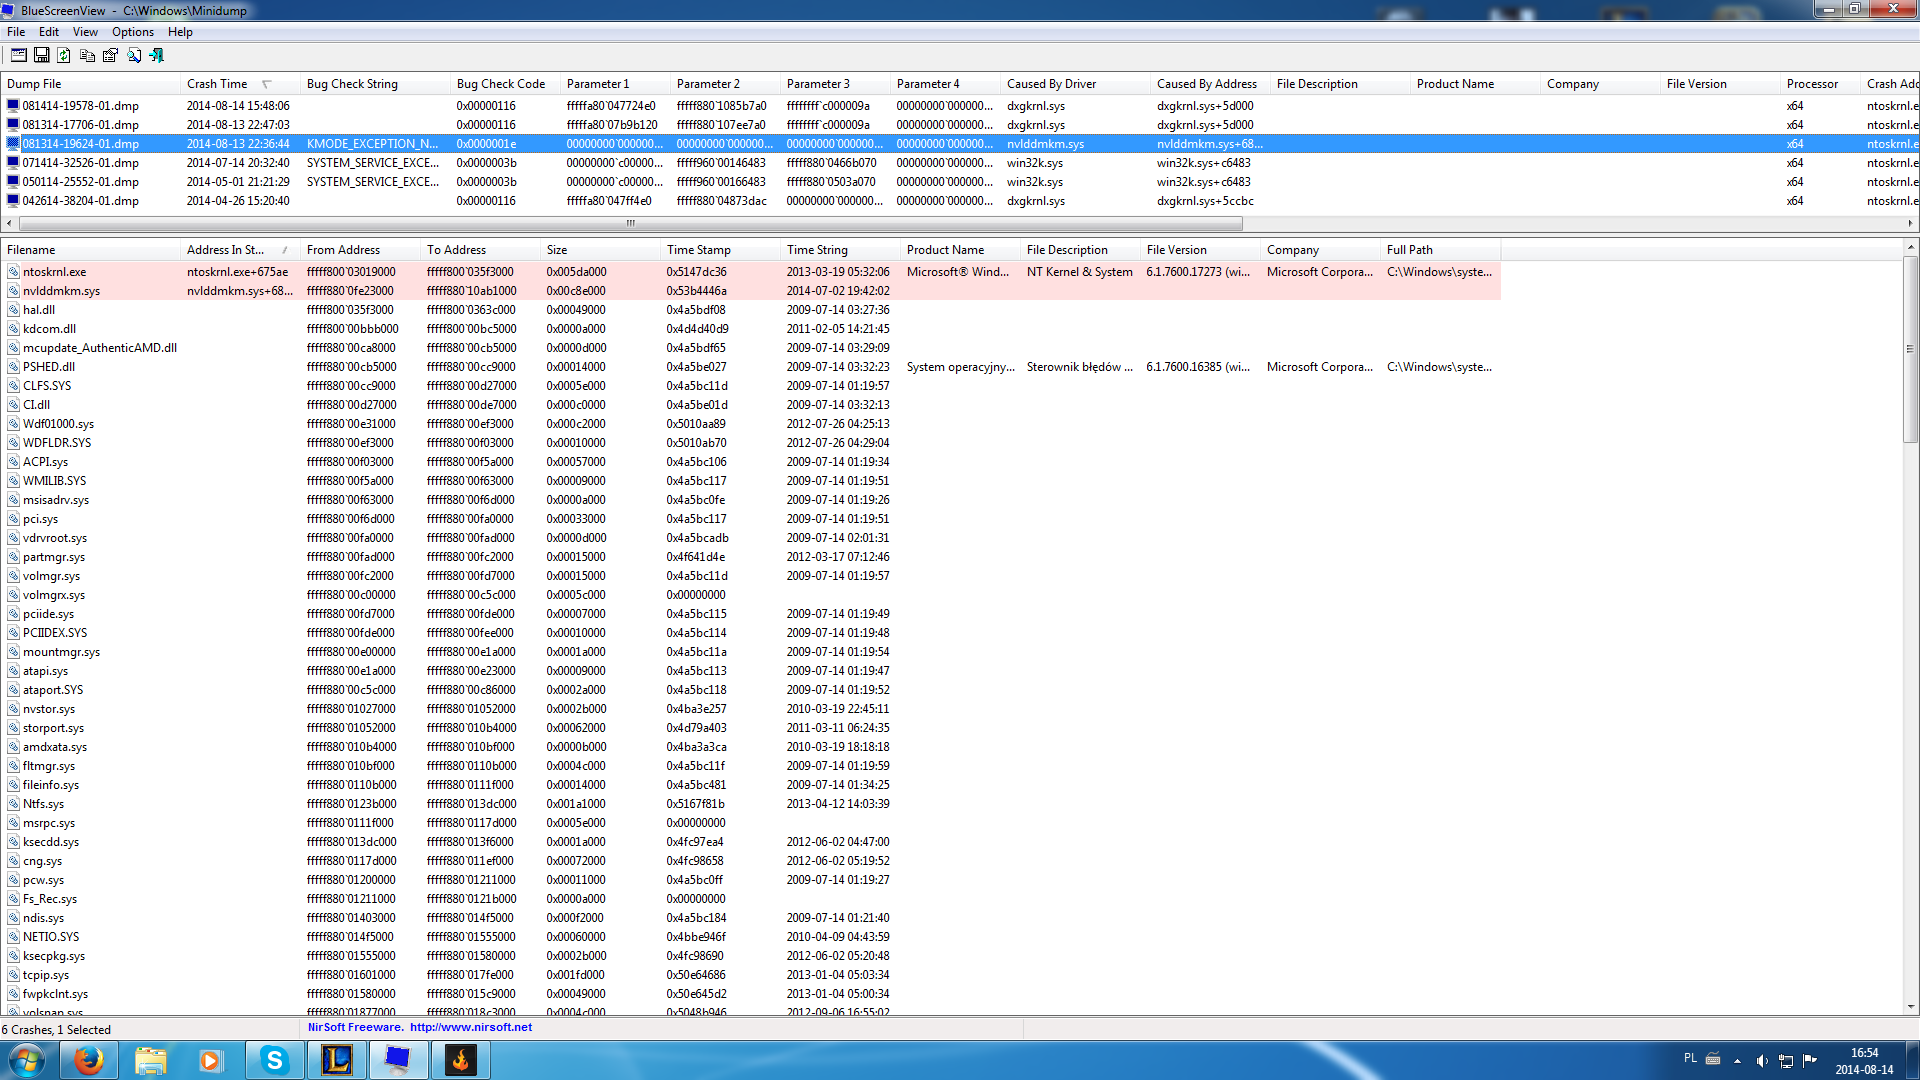Open Windows Media Player from taskbar
The height and width of the screenshot is (1080, 1920).
pyautogui.click(x=211, y=1060)
